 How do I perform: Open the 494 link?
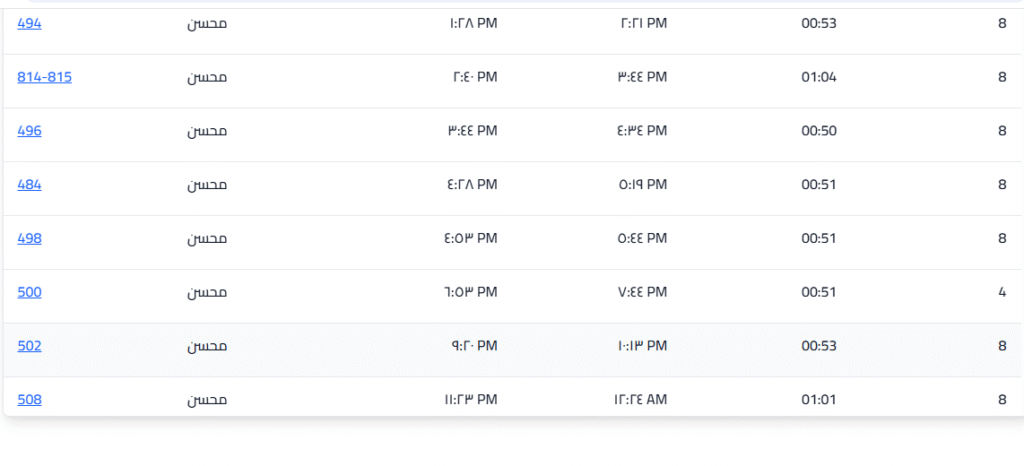29,22
